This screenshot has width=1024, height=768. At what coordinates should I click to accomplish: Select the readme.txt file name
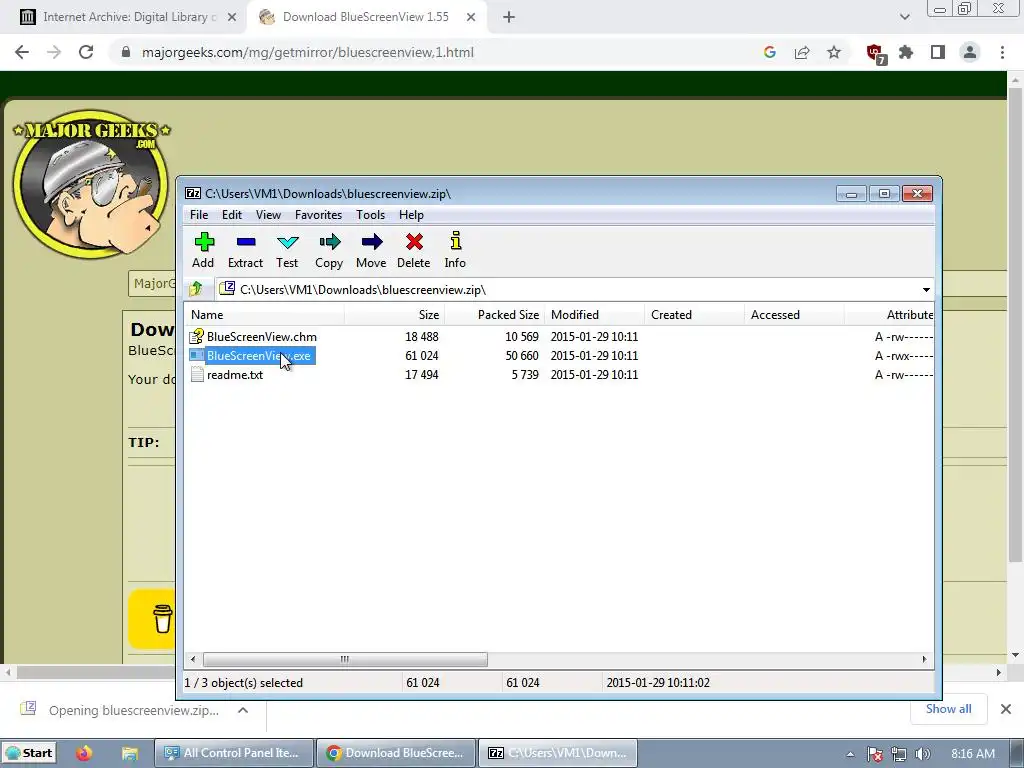235,375
